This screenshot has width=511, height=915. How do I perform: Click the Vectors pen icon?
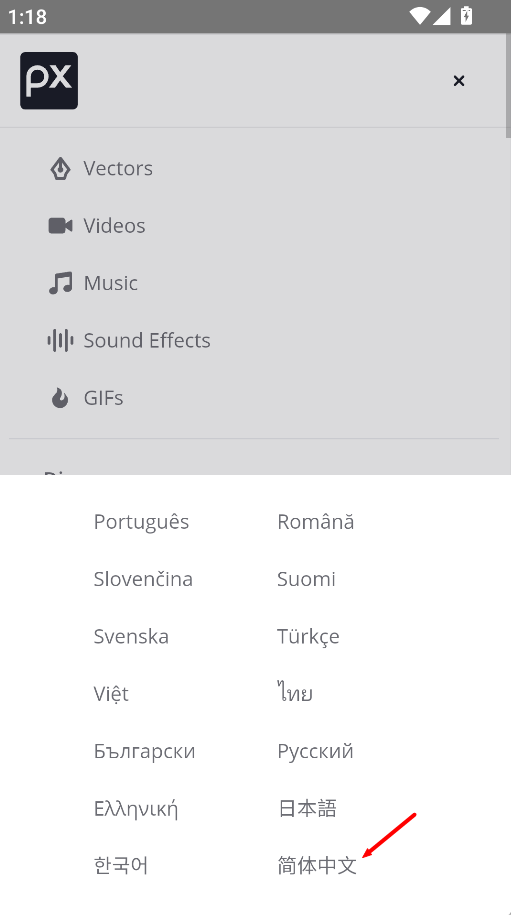pyautogui.click(x=60, y=169)
